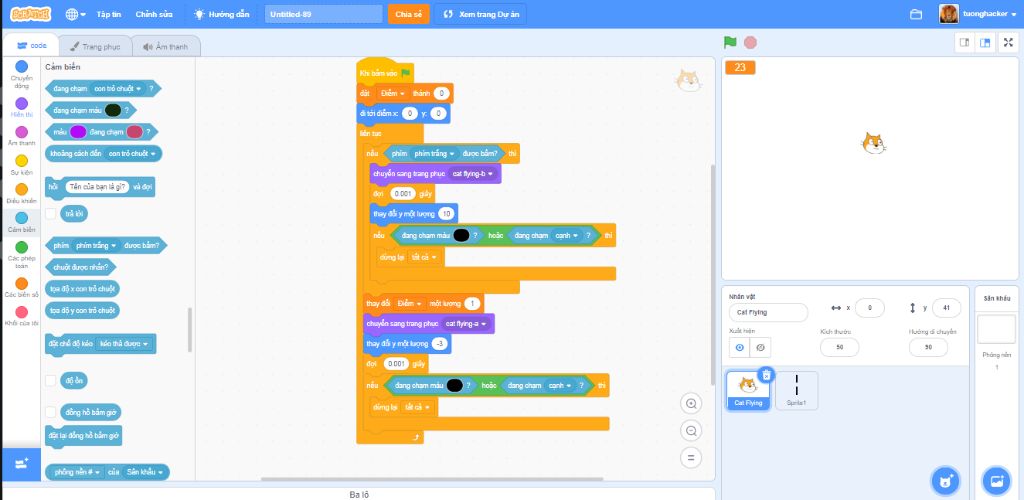Click the Hướng di chuyển direction field
This screenshot has width=1024, height=500.
click(x=928, y=347)
